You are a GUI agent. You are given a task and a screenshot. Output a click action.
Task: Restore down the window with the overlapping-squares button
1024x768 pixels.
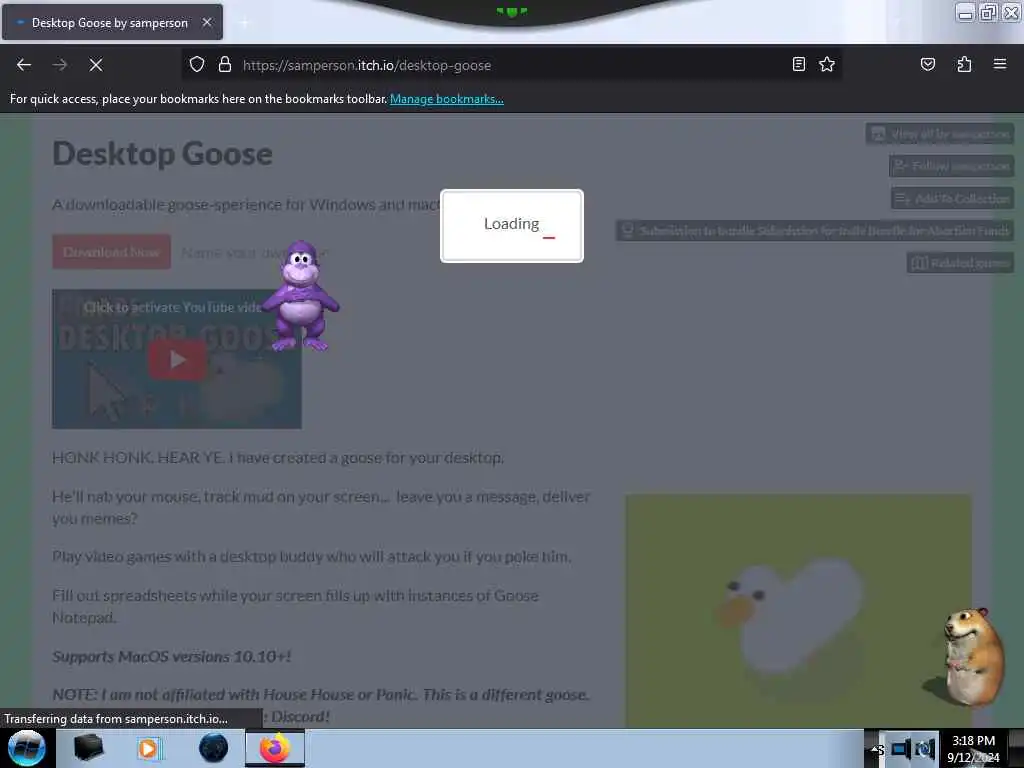coord(989,12)
